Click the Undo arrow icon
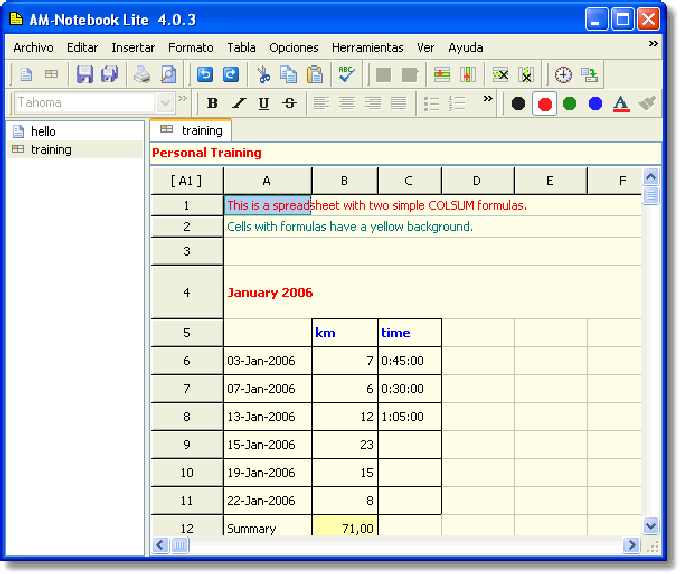This screenshot has height=574, width=680. pyautogui.click(x=205, y=74)
